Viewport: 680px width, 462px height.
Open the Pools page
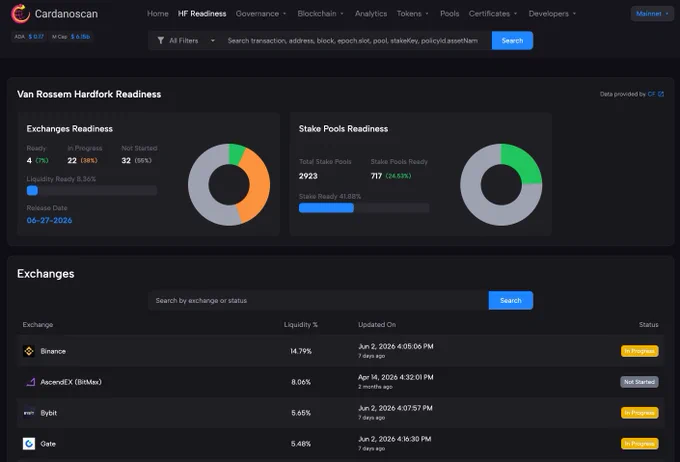tap(449, 13)
